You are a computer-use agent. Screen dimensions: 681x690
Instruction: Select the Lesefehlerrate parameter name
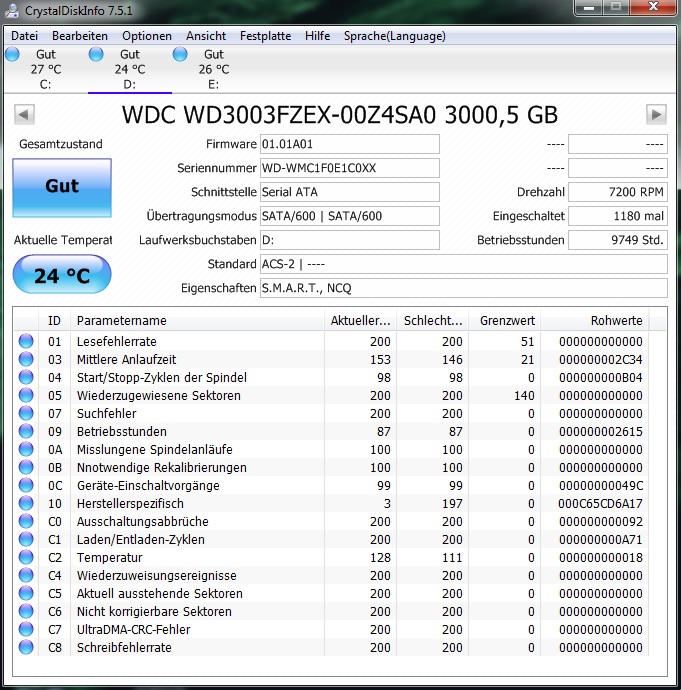[x=117, y=341]
